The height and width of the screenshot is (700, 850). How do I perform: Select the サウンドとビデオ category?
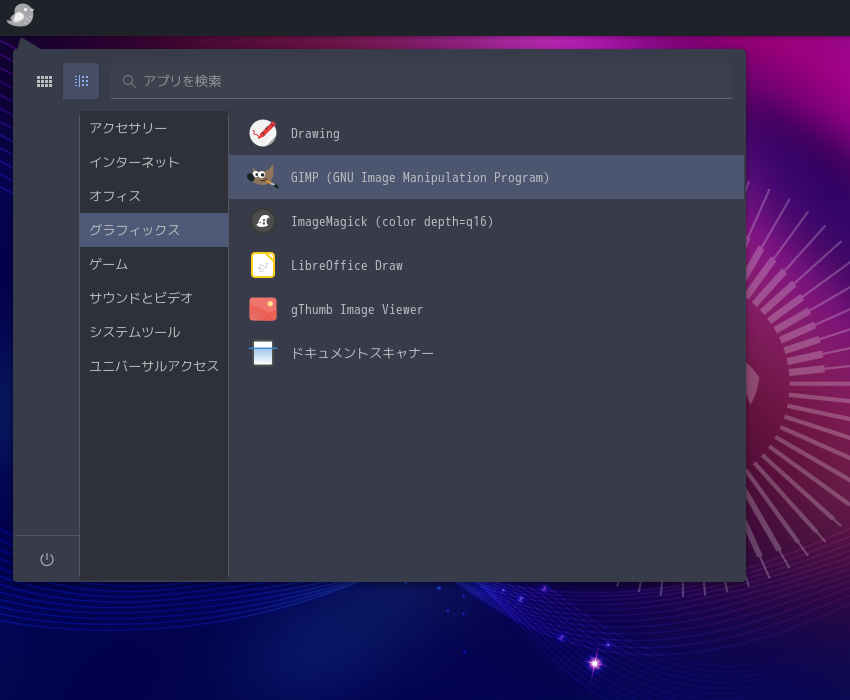tap(154, 298)
